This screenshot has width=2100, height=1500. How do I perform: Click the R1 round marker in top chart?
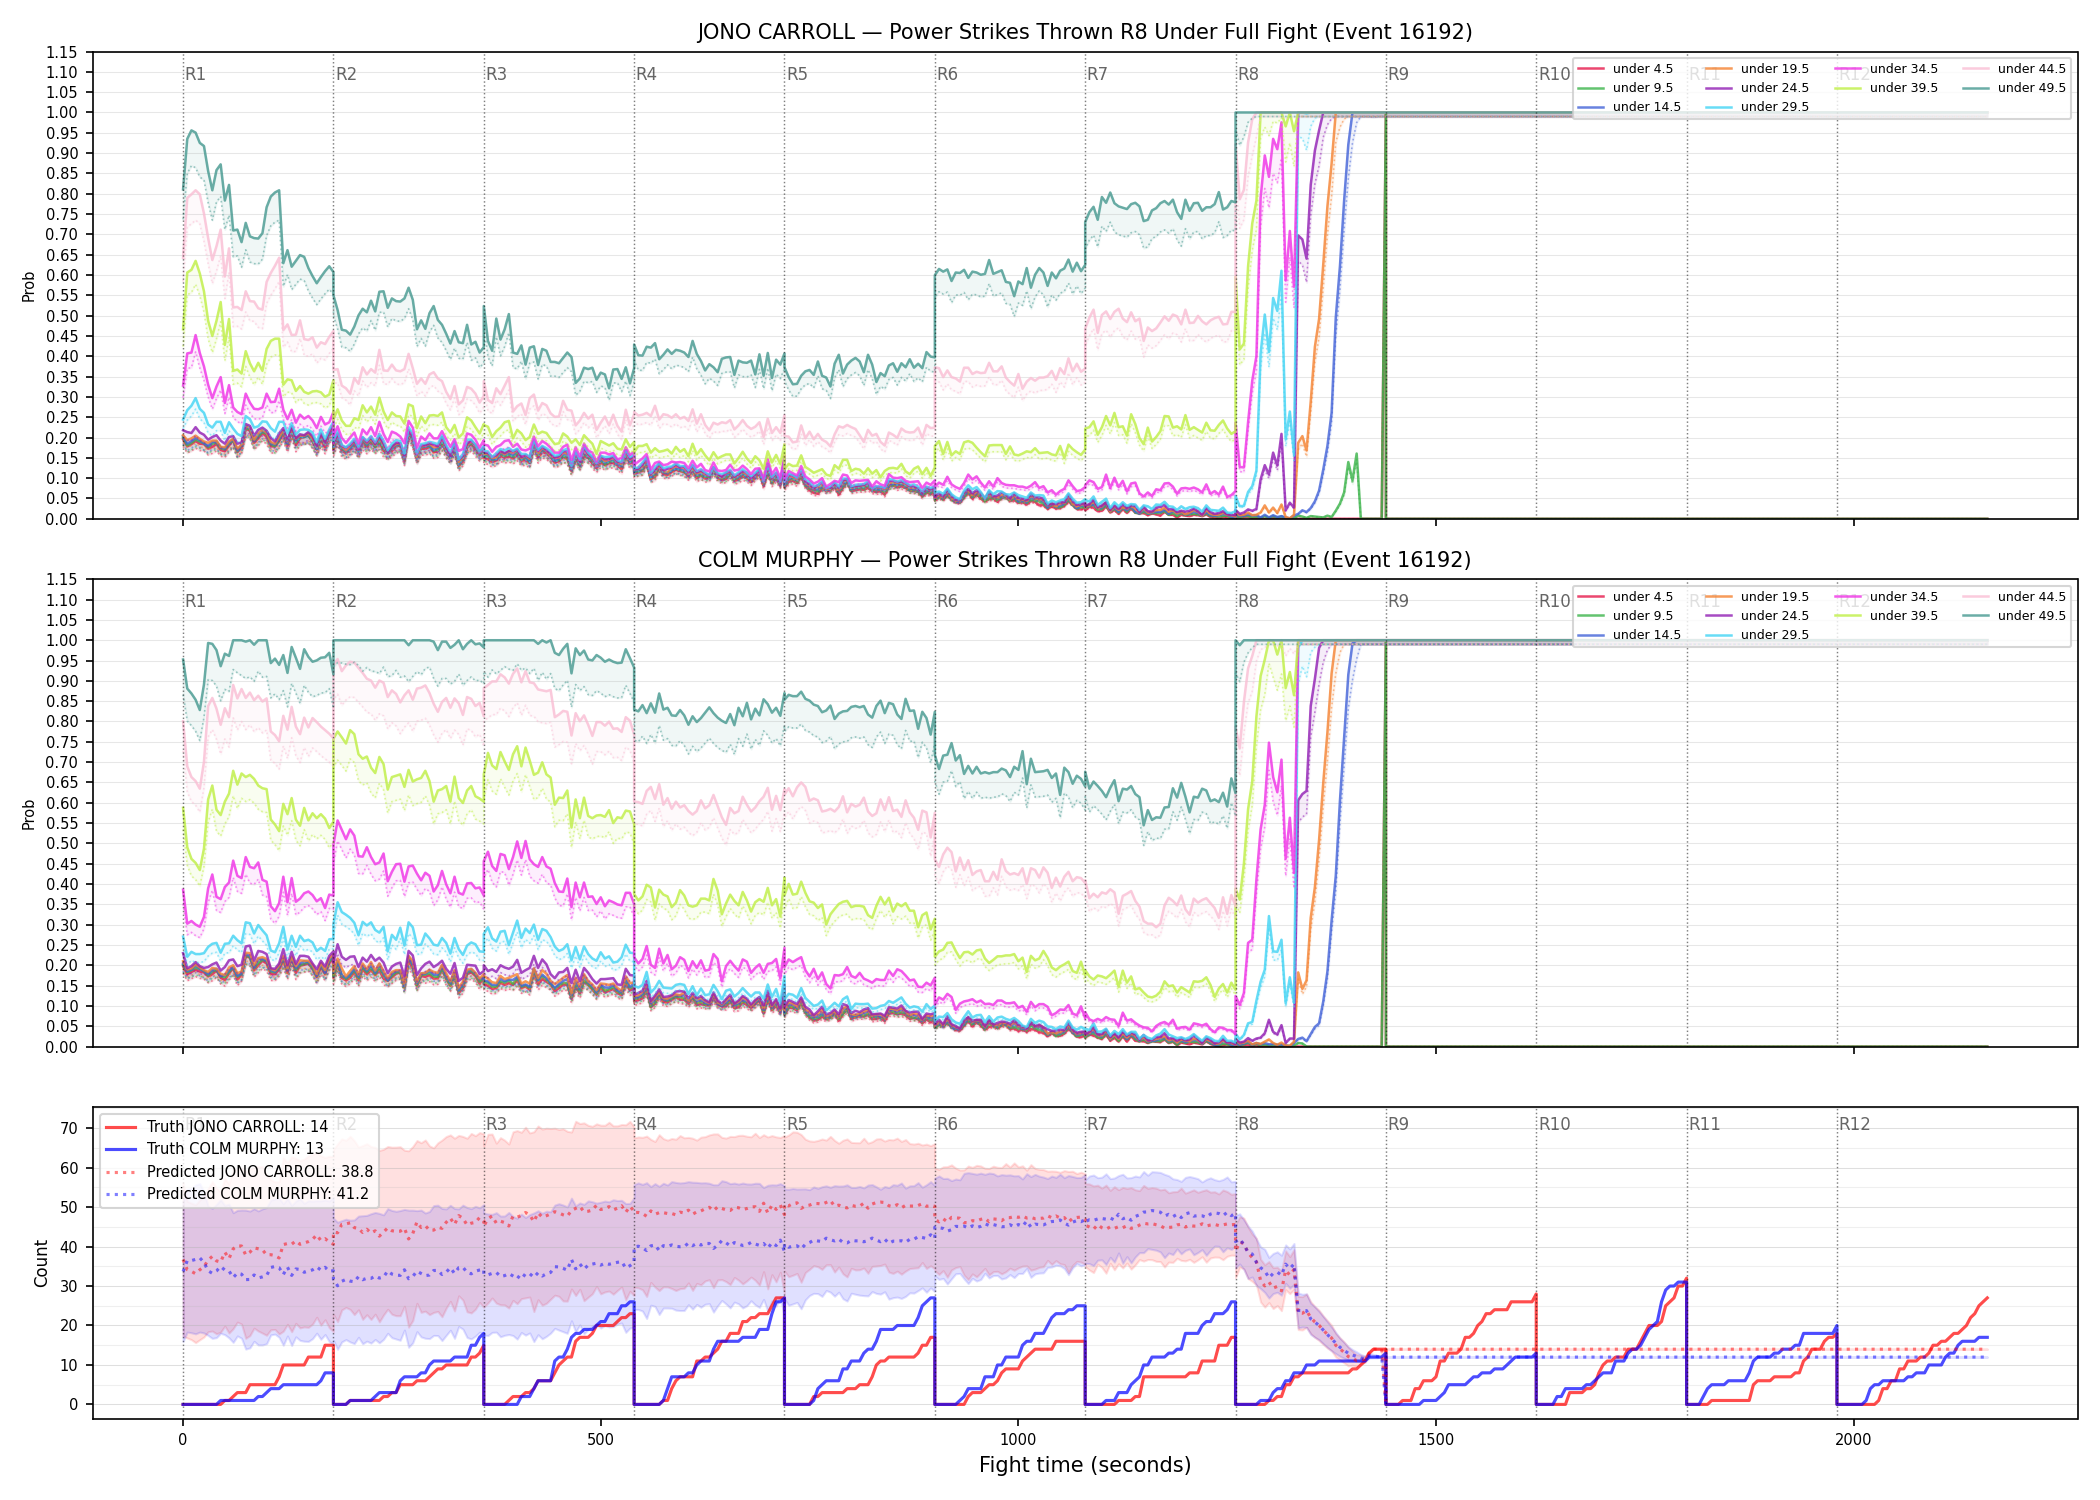pos(195,74)
